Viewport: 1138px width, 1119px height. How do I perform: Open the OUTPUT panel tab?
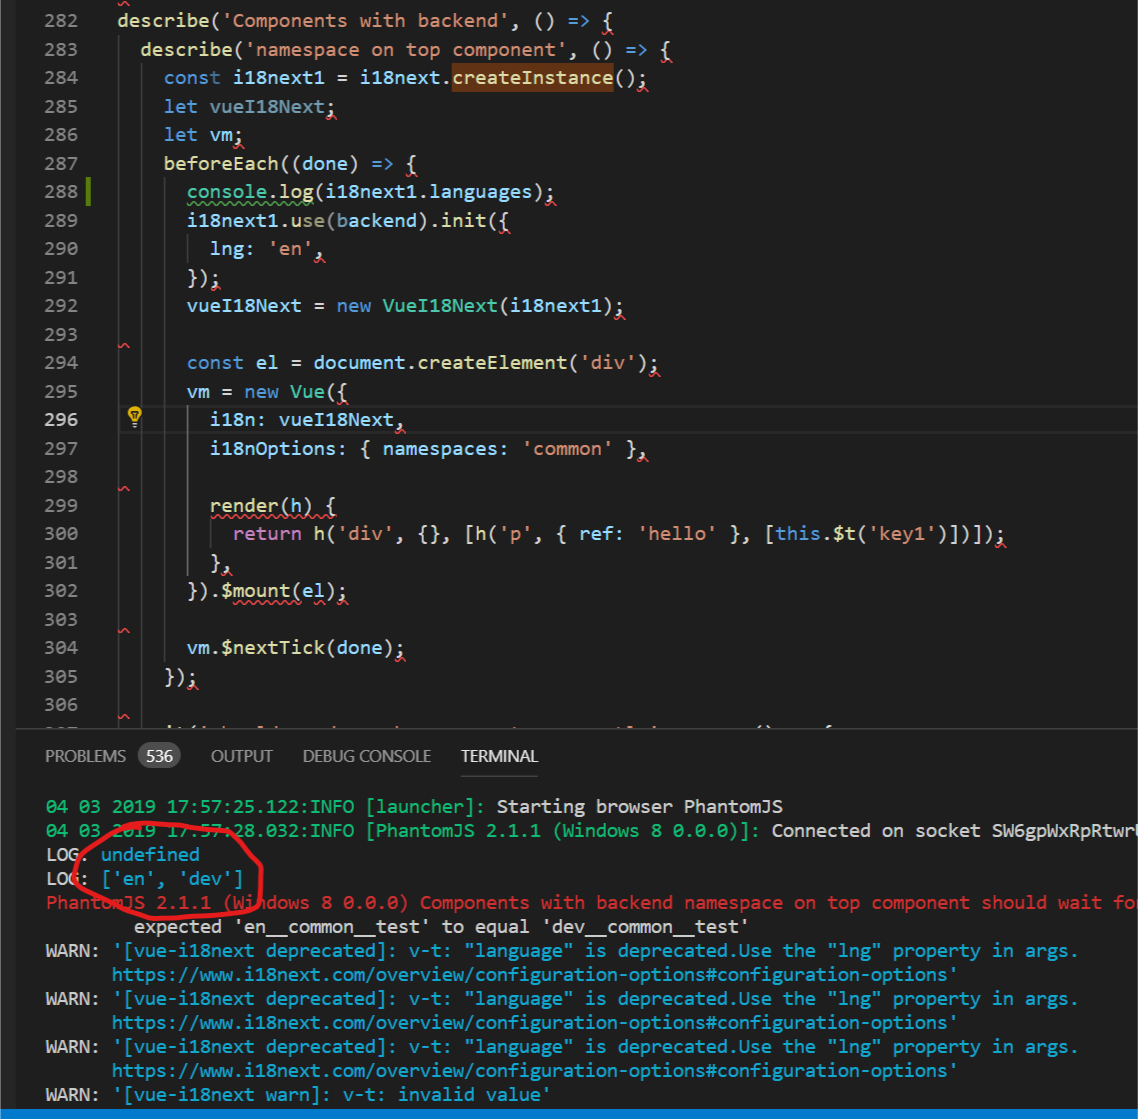coord(242,756)
